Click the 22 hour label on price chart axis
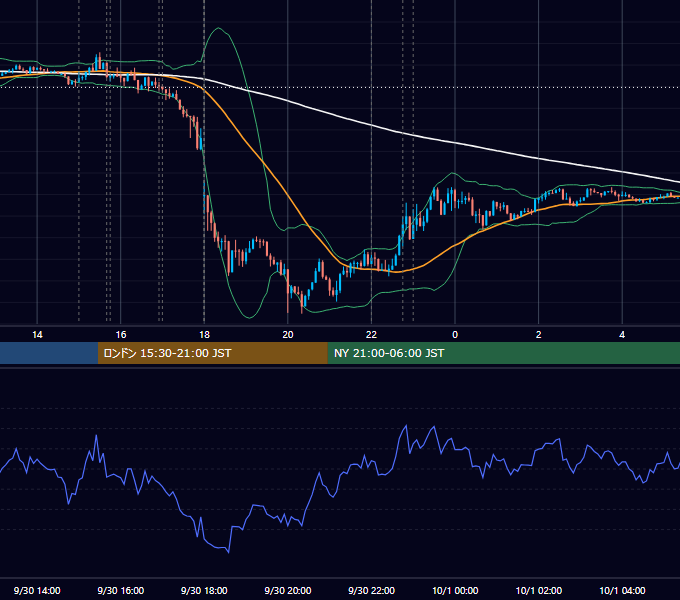The width and height of the screenshot is (680, 600). tap(371, 335)
